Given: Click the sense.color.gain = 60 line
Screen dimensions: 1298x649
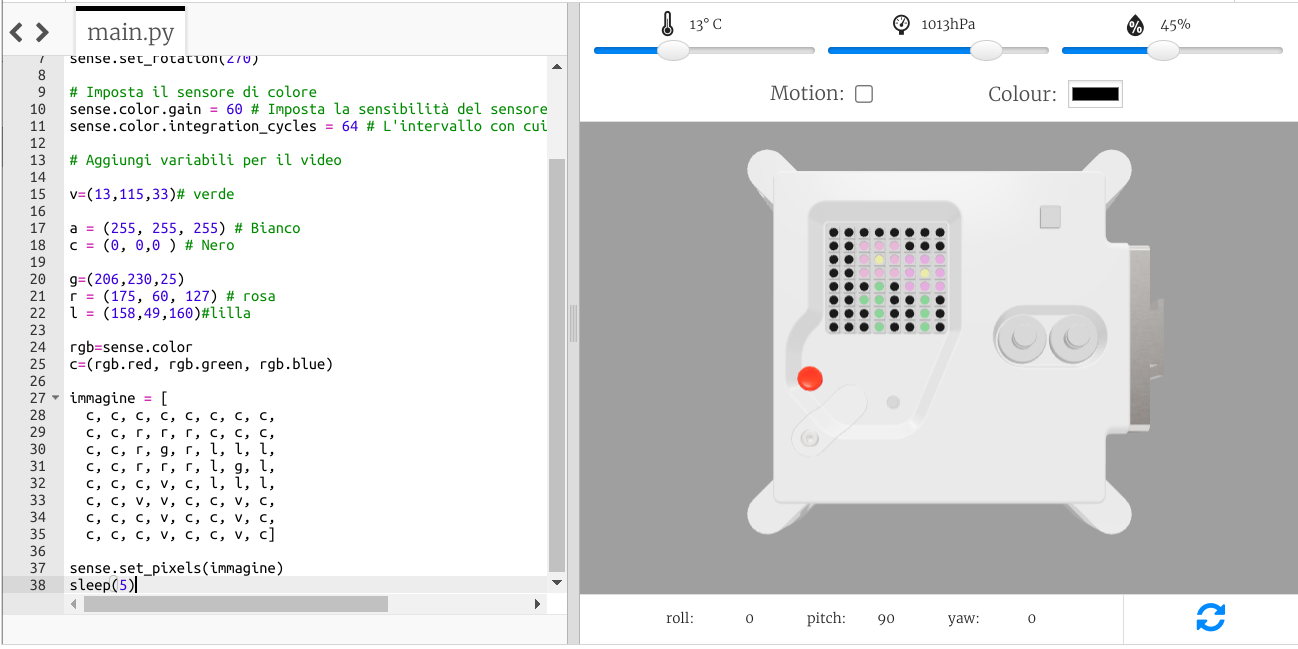Looking at the screenshot, I should tap(307, 109).
